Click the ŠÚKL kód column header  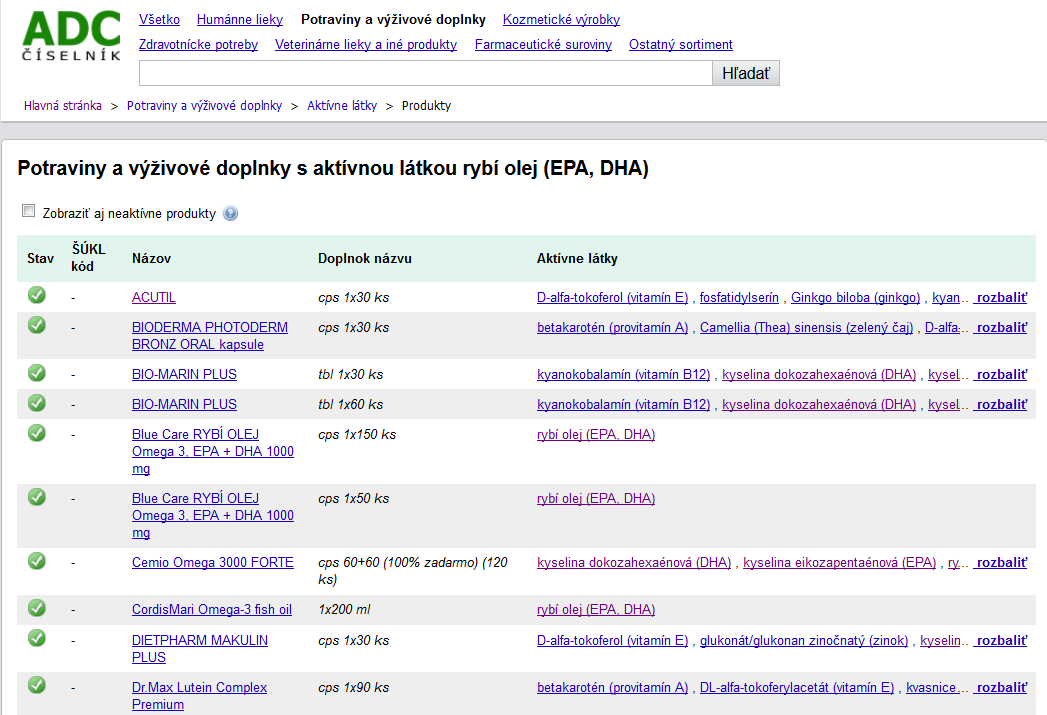tap(88, 258)
